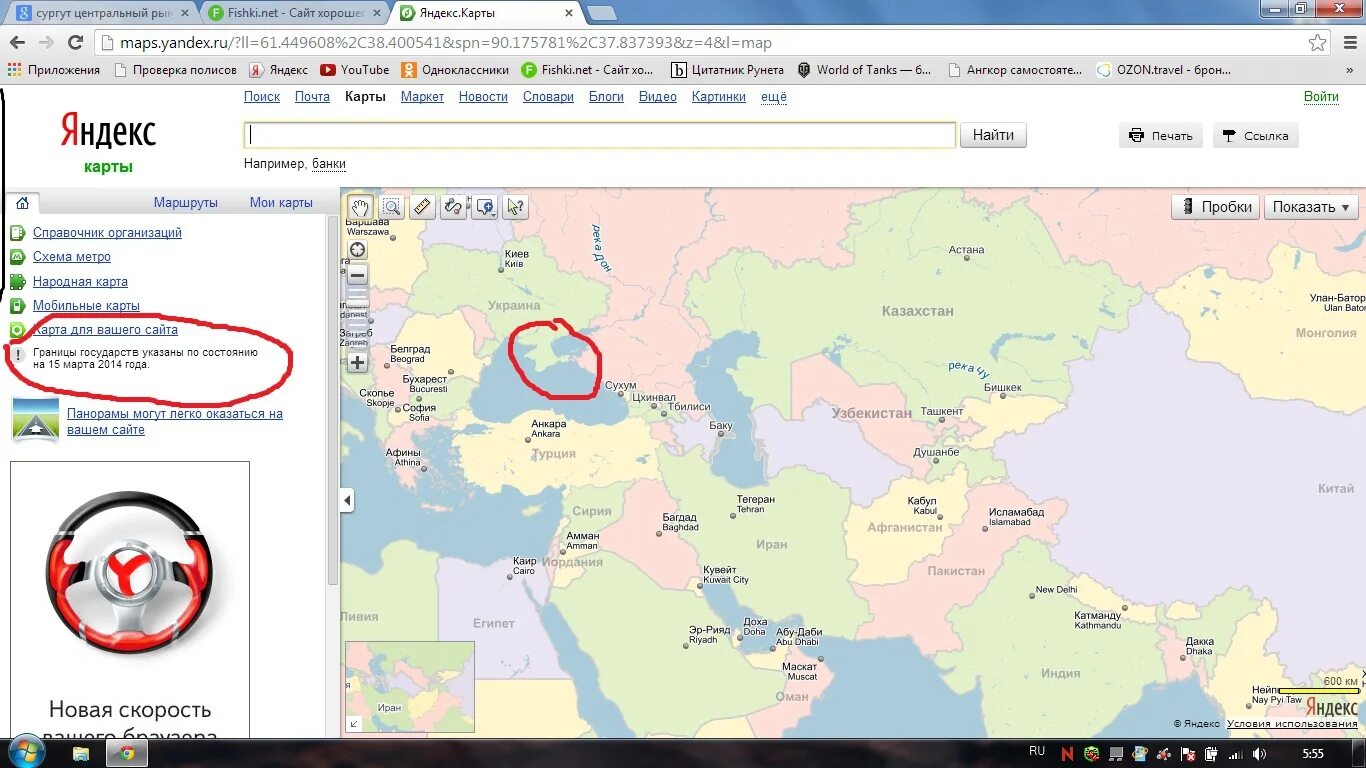Open a new browser tab
Image resolution: width=1366 pixels, height=768 pixels.
[601, 14]
